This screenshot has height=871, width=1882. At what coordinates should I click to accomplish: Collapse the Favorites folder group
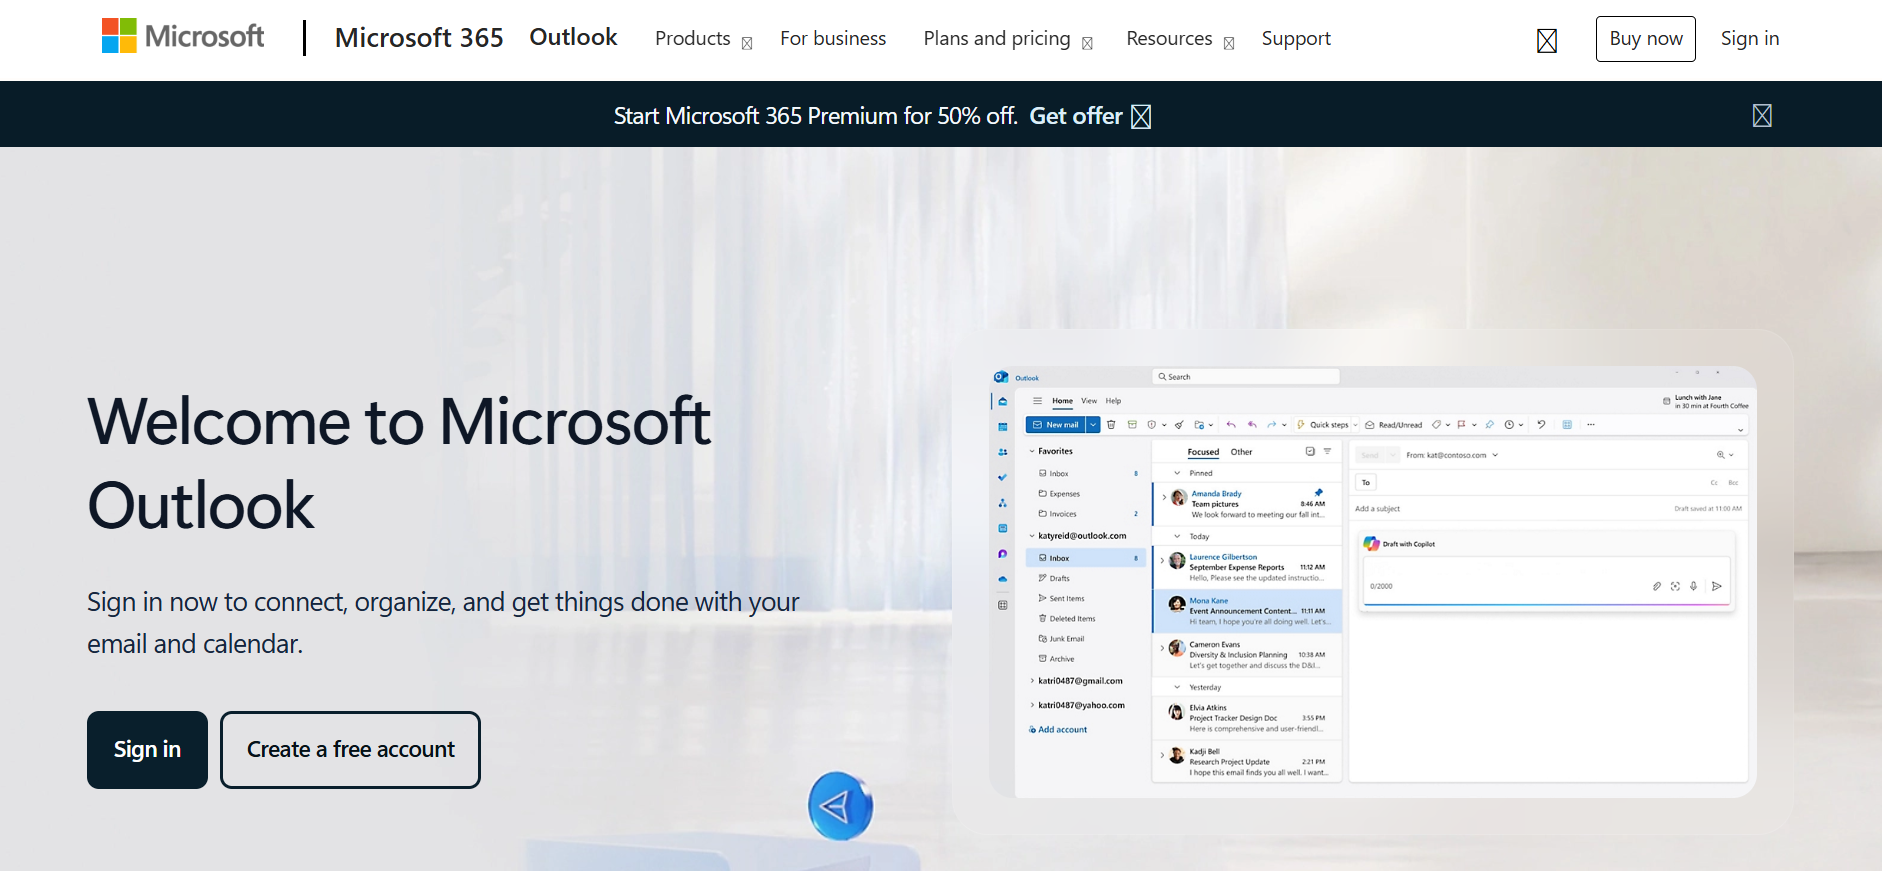1032,452
